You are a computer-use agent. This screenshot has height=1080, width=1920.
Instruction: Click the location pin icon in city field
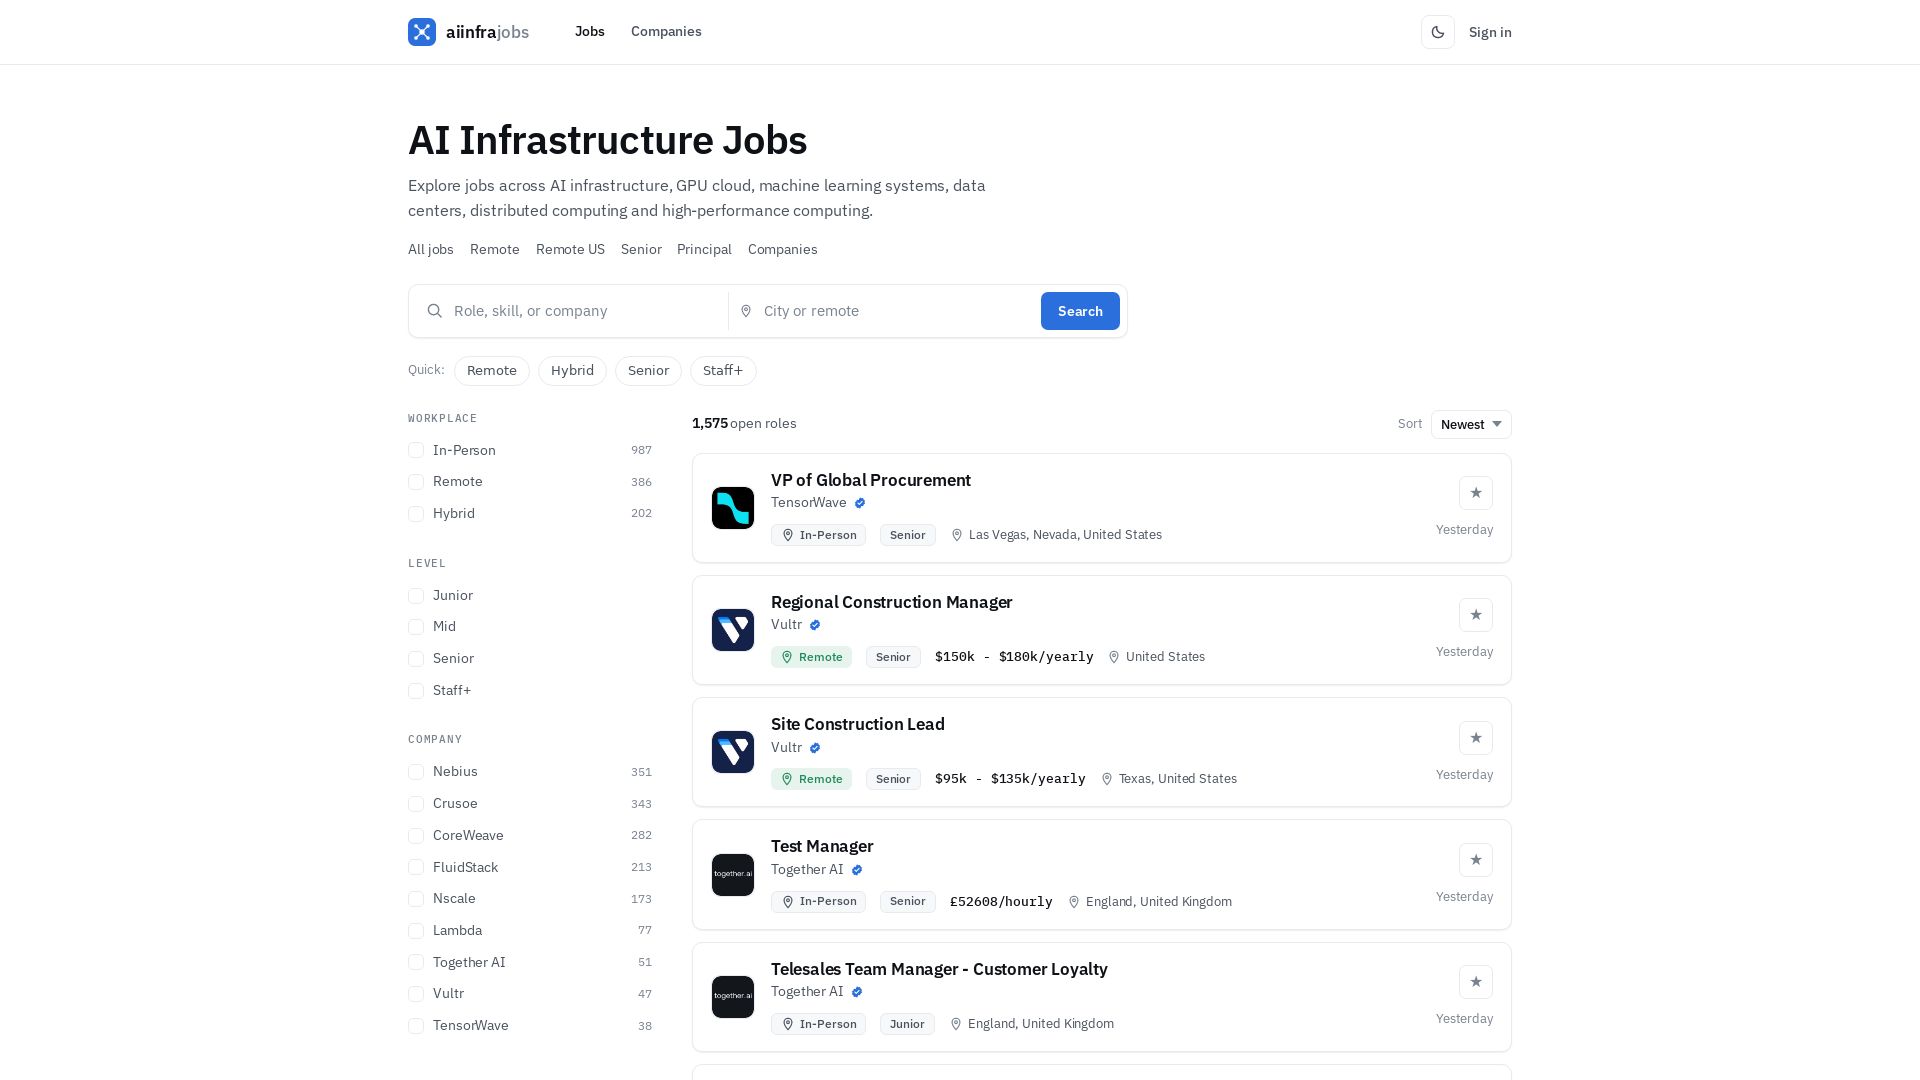pos(746,311)
